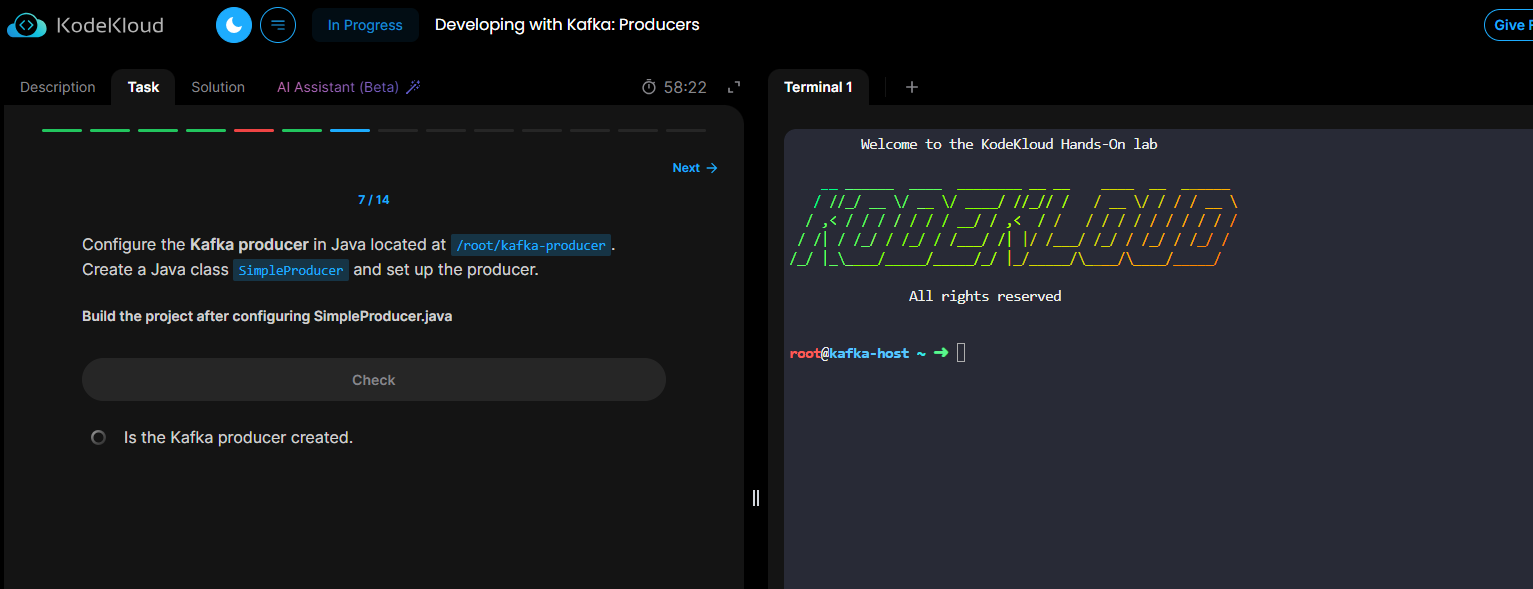The image size is (1533, 589).
Task: Click the red failed progress segment
Action: click(x=254, y=130)
